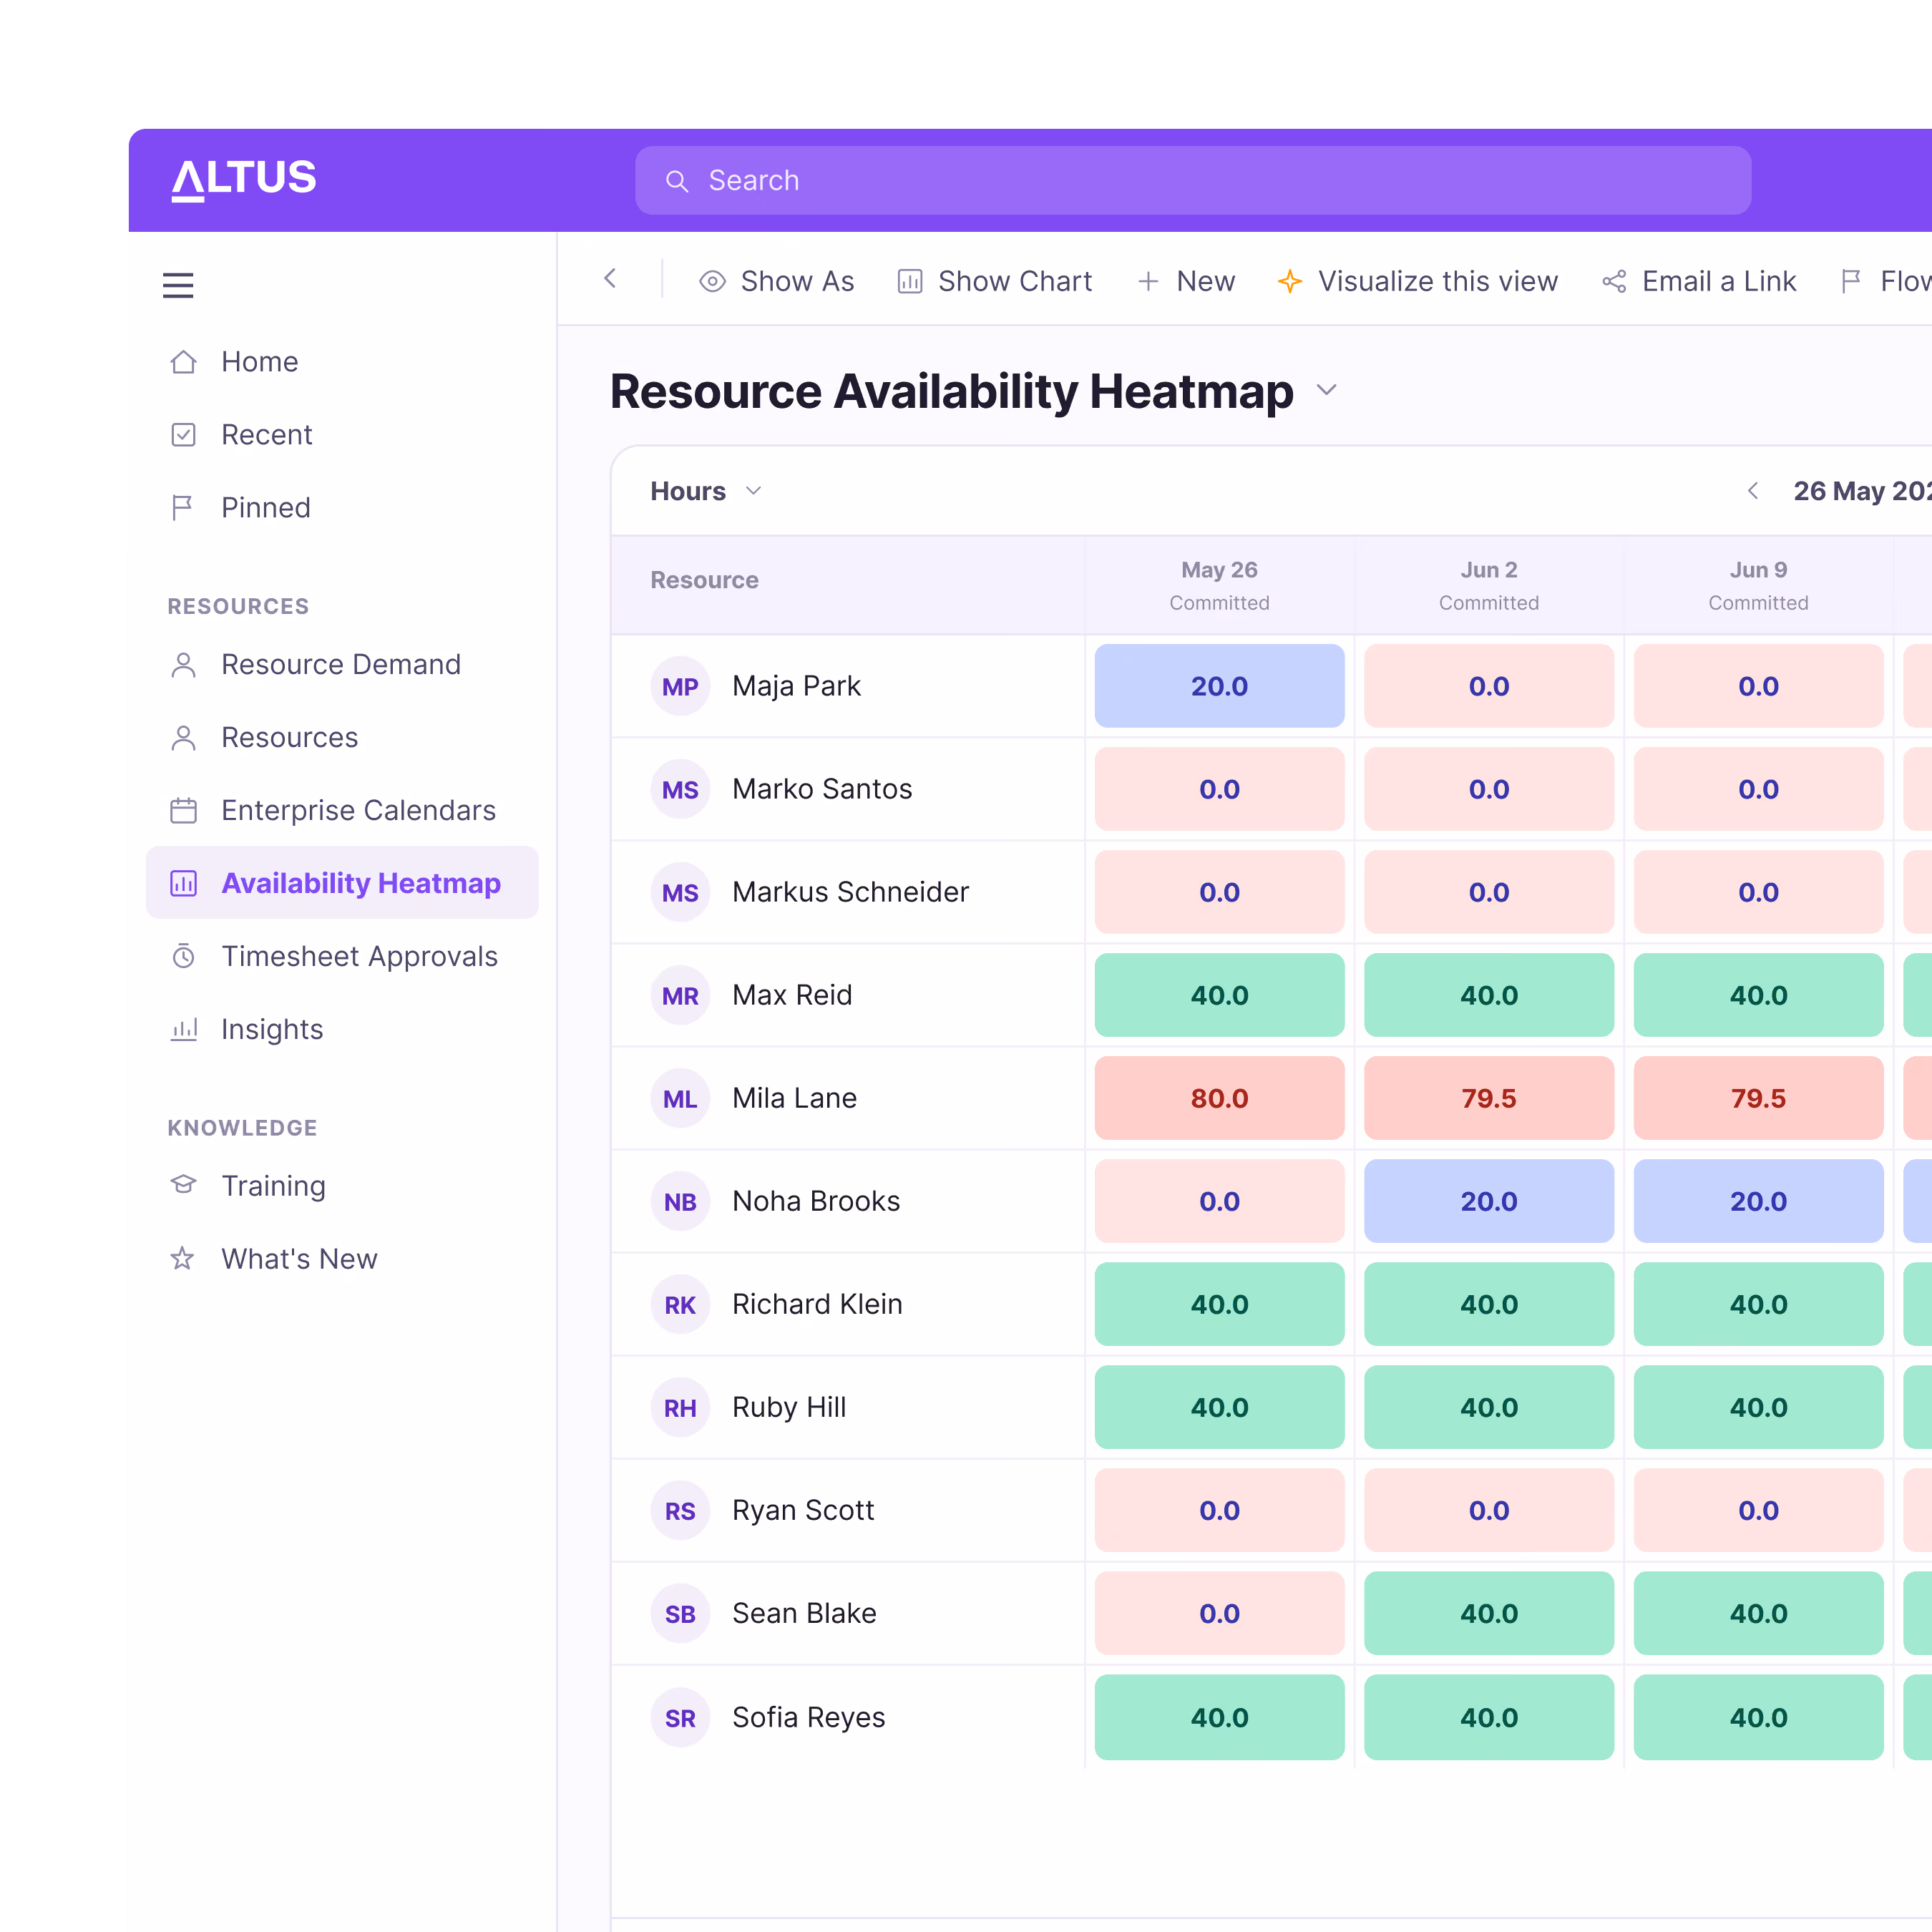Click the Insights bar chart icon
Image resolution: width=1932 pixels, height=1932 pixels.
coord(184,1029)
